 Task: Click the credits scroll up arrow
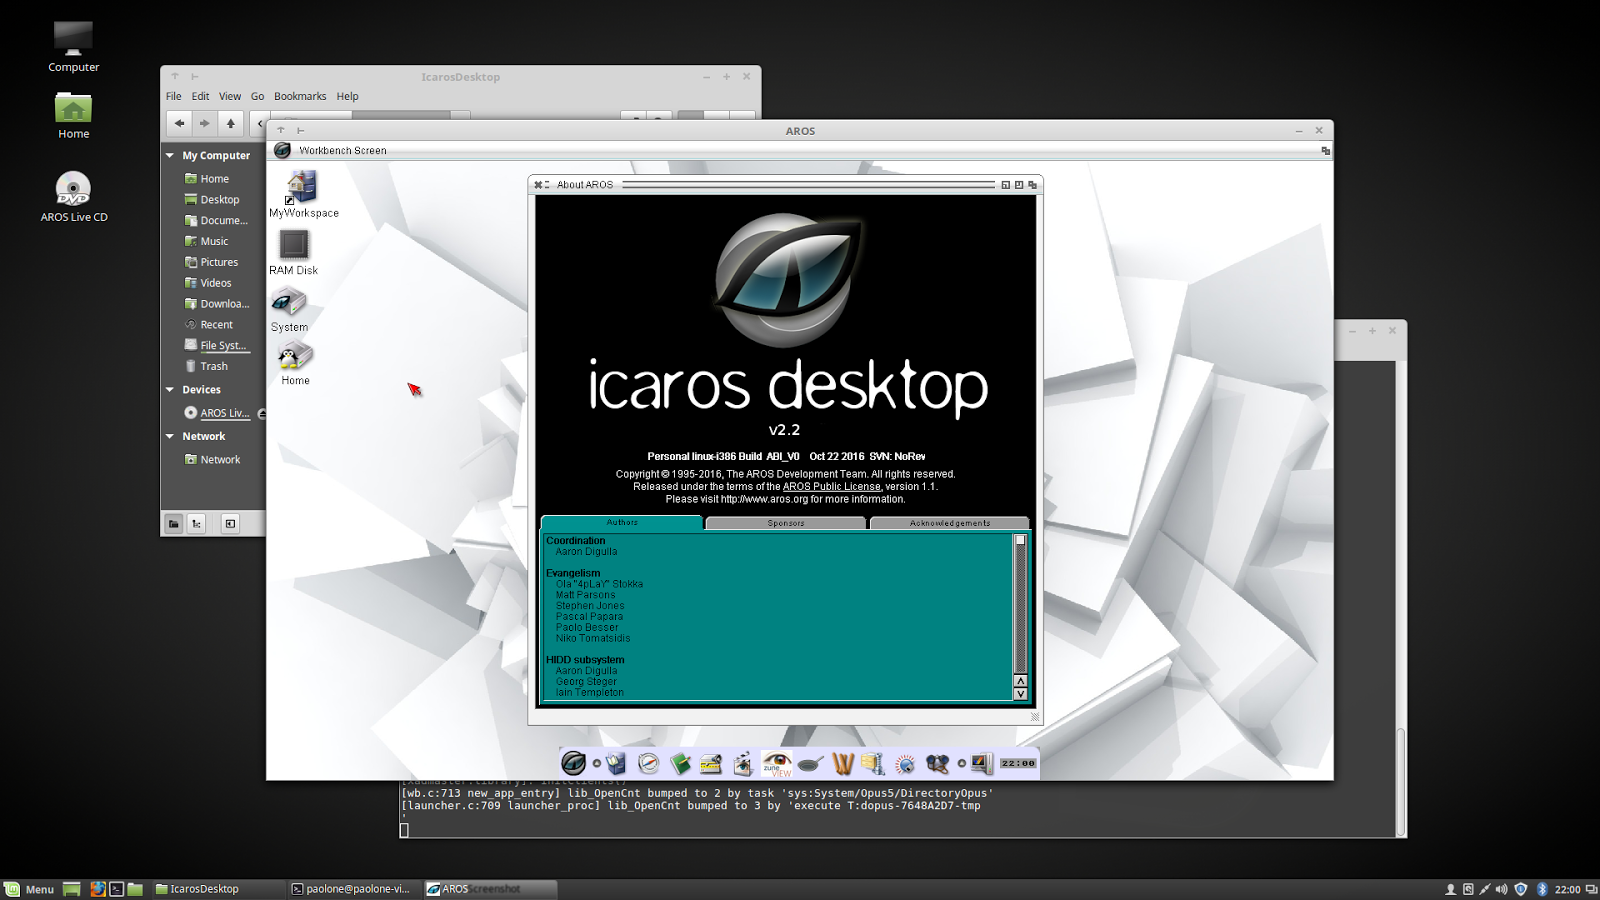1020,681
